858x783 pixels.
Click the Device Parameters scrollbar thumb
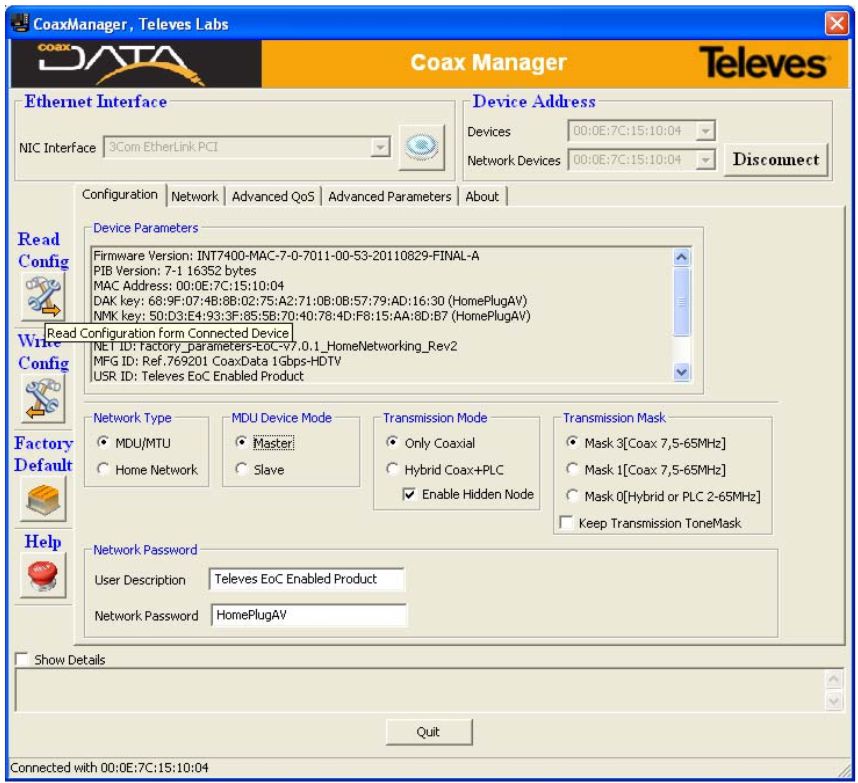pos(681,301)
